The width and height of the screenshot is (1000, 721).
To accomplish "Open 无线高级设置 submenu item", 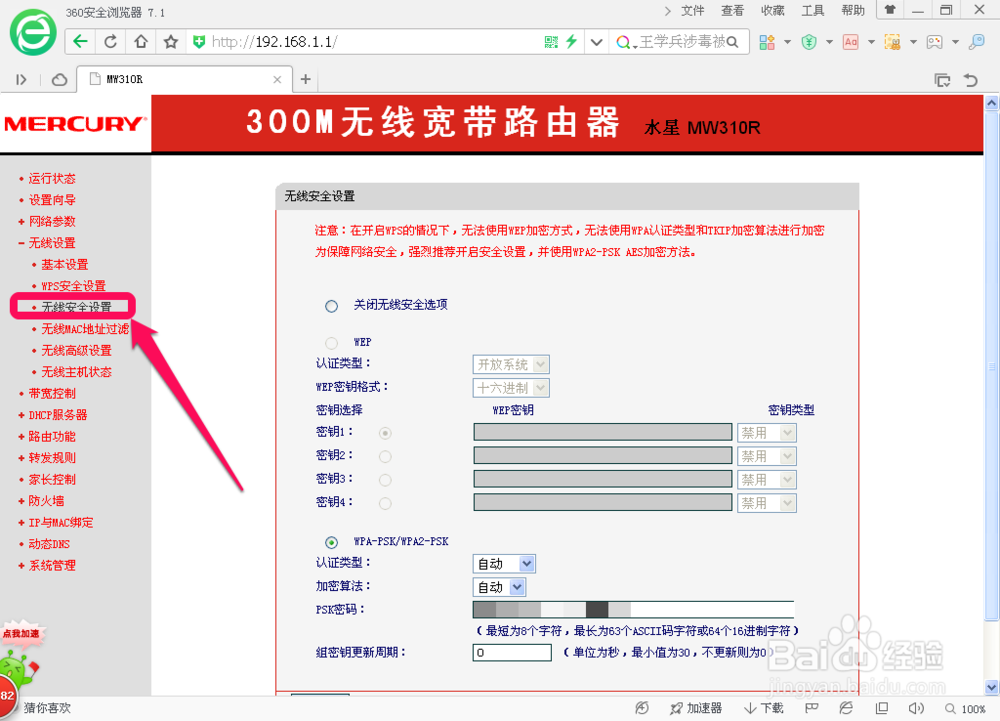I will click(76, 351).
